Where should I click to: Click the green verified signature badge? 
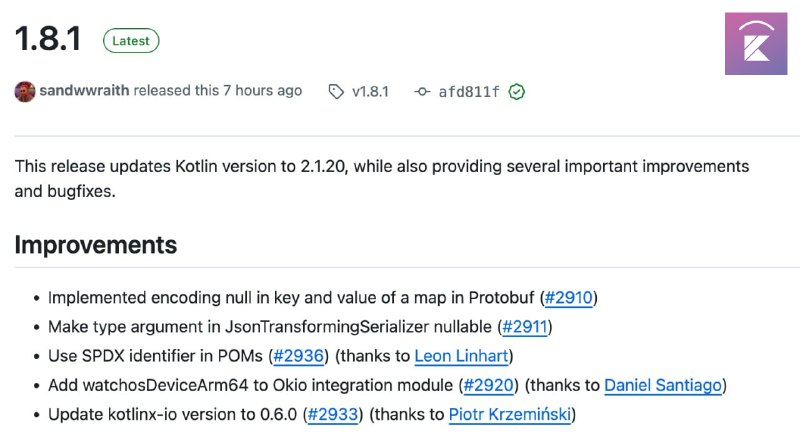[x=516, y=92]
